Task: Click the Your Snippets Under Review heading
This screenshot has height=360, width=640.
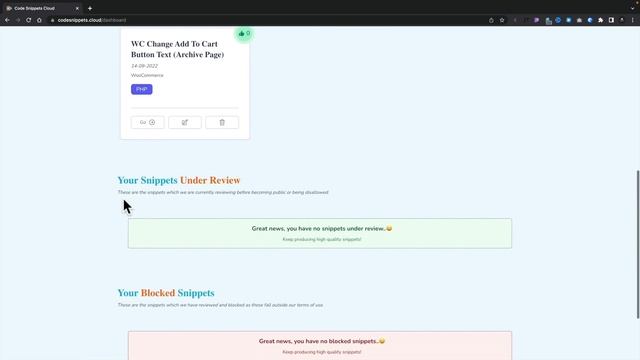Action: tap(179, 180)
